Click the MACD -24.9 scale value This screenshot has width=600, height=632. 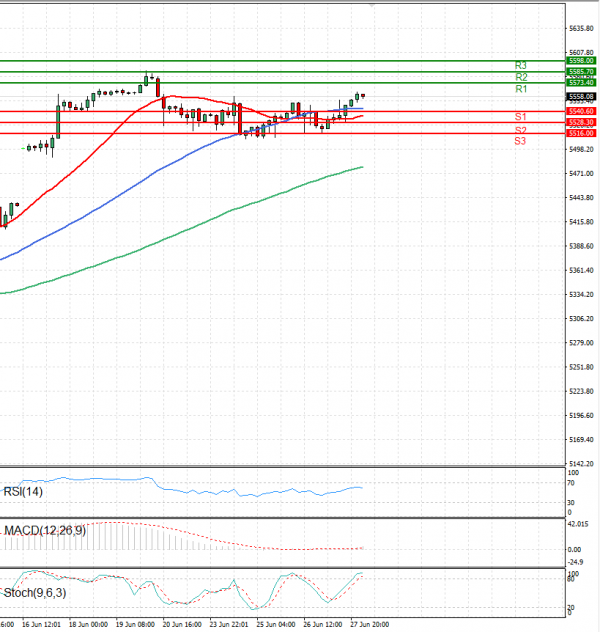[575, 562]
